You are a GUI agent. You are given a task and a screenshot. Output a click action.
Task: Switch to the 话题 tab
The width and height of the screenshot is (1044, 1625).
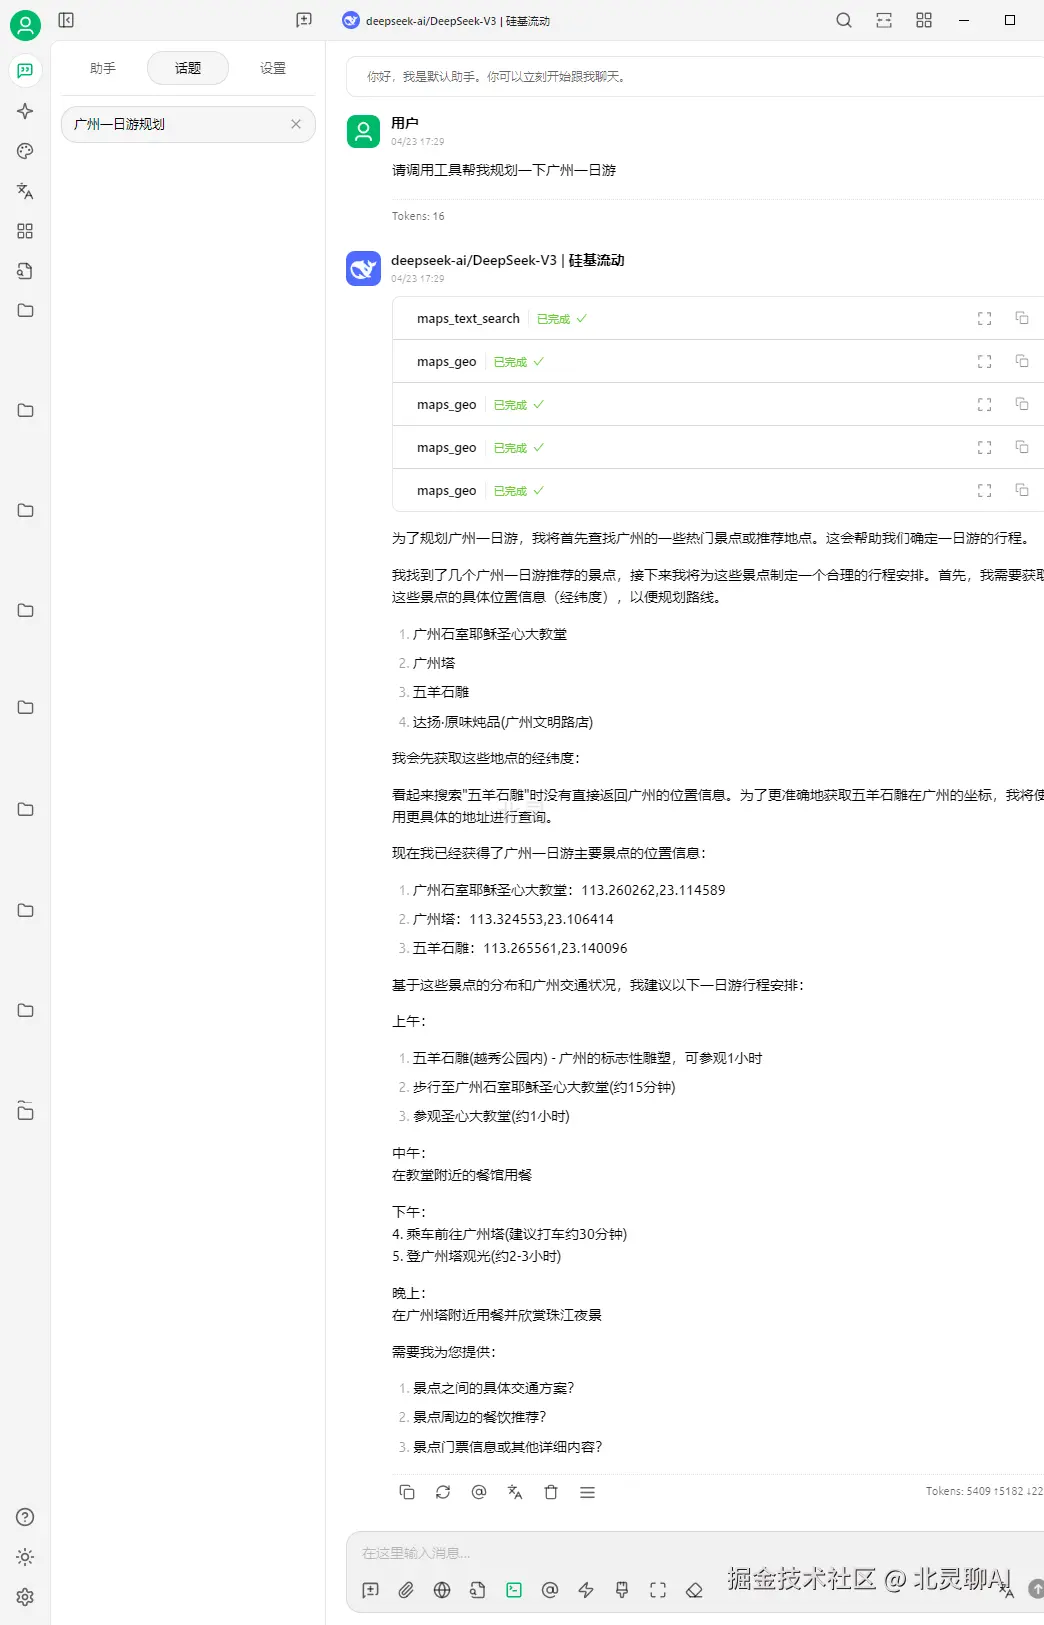[x=188, y=68]
